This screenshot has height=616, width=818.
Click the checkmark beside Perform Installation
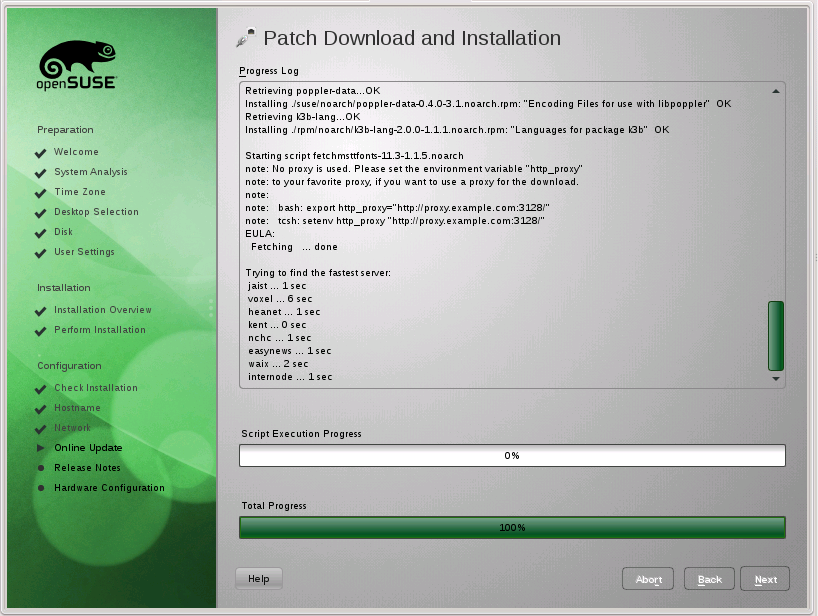(x=40, y=331)
